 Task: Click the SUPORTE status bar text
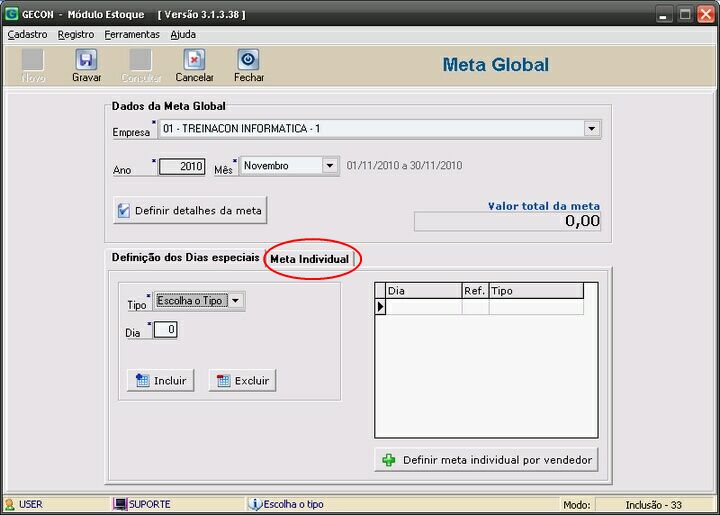tap(150, 504)
